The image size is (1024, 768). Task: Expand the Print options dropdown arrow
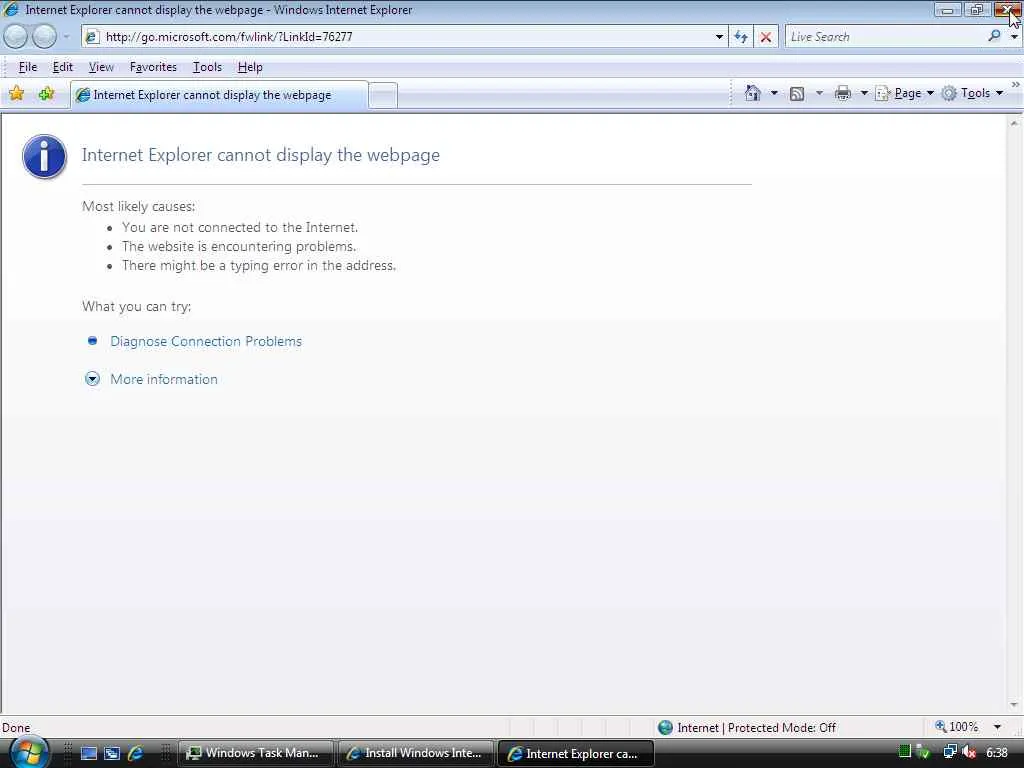point(863,93)
